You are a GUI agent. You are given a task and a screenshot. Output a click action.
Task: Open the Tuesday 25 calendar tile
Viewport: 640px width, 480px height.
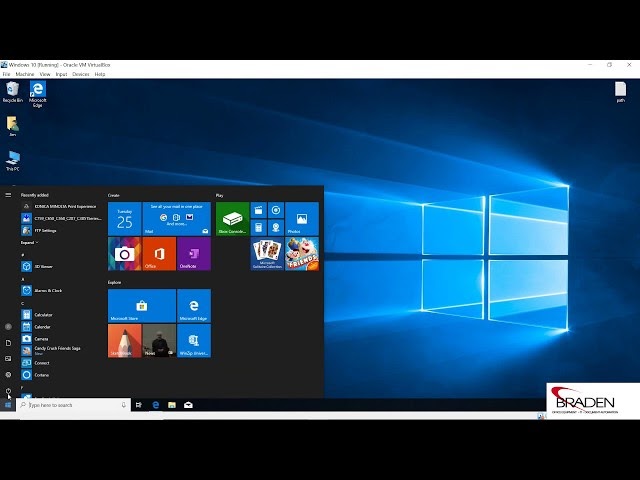(124, 219)
